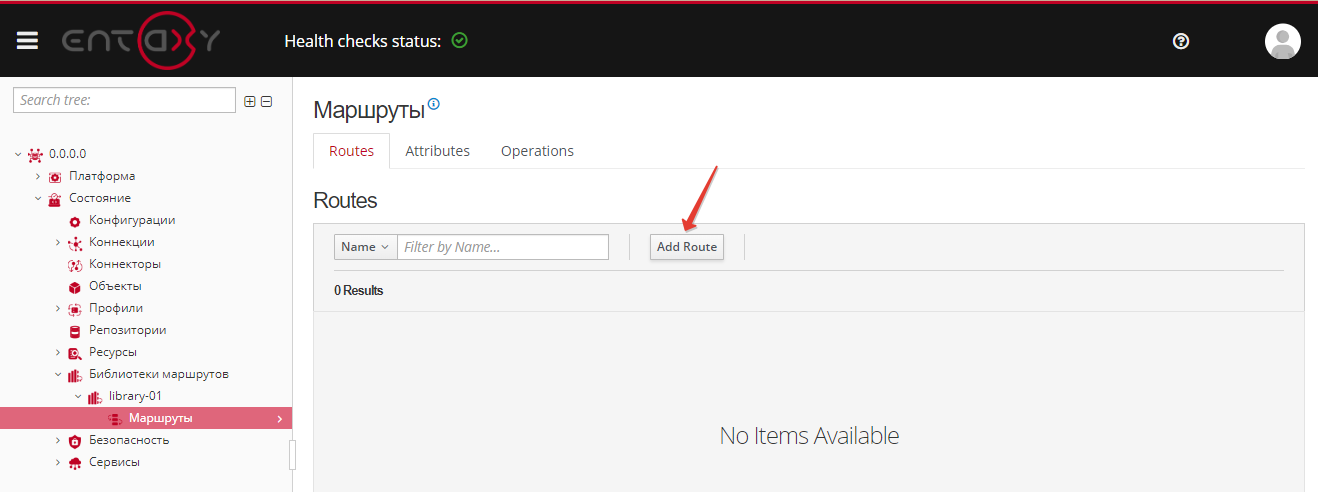Expand all tree nodes with plus icon
1318x492 pixels.
click(250, 101)
